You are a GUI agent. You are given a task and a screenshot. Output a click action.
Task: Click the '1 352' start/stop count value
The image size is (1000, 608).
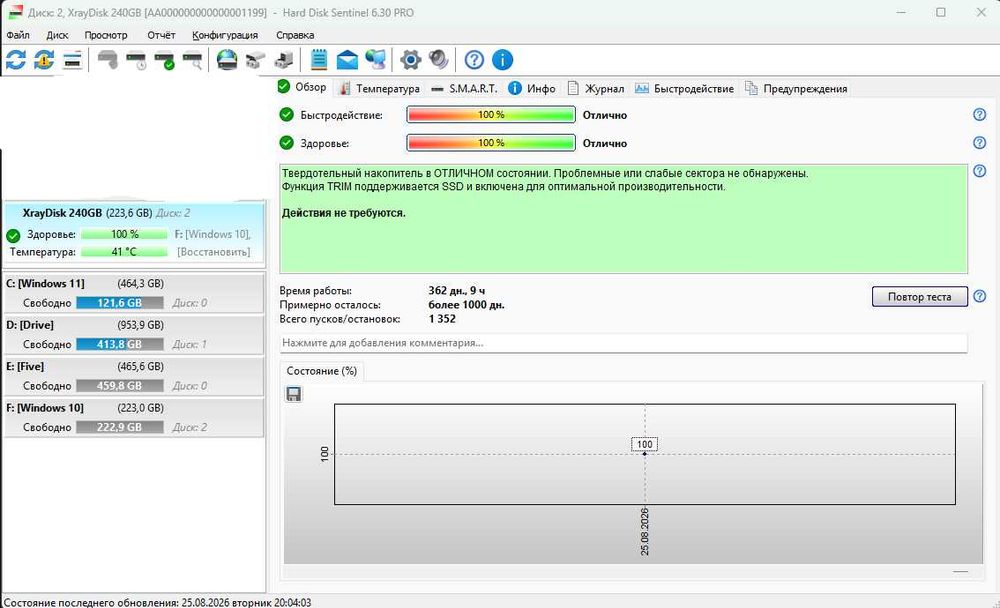click(442, 319)
